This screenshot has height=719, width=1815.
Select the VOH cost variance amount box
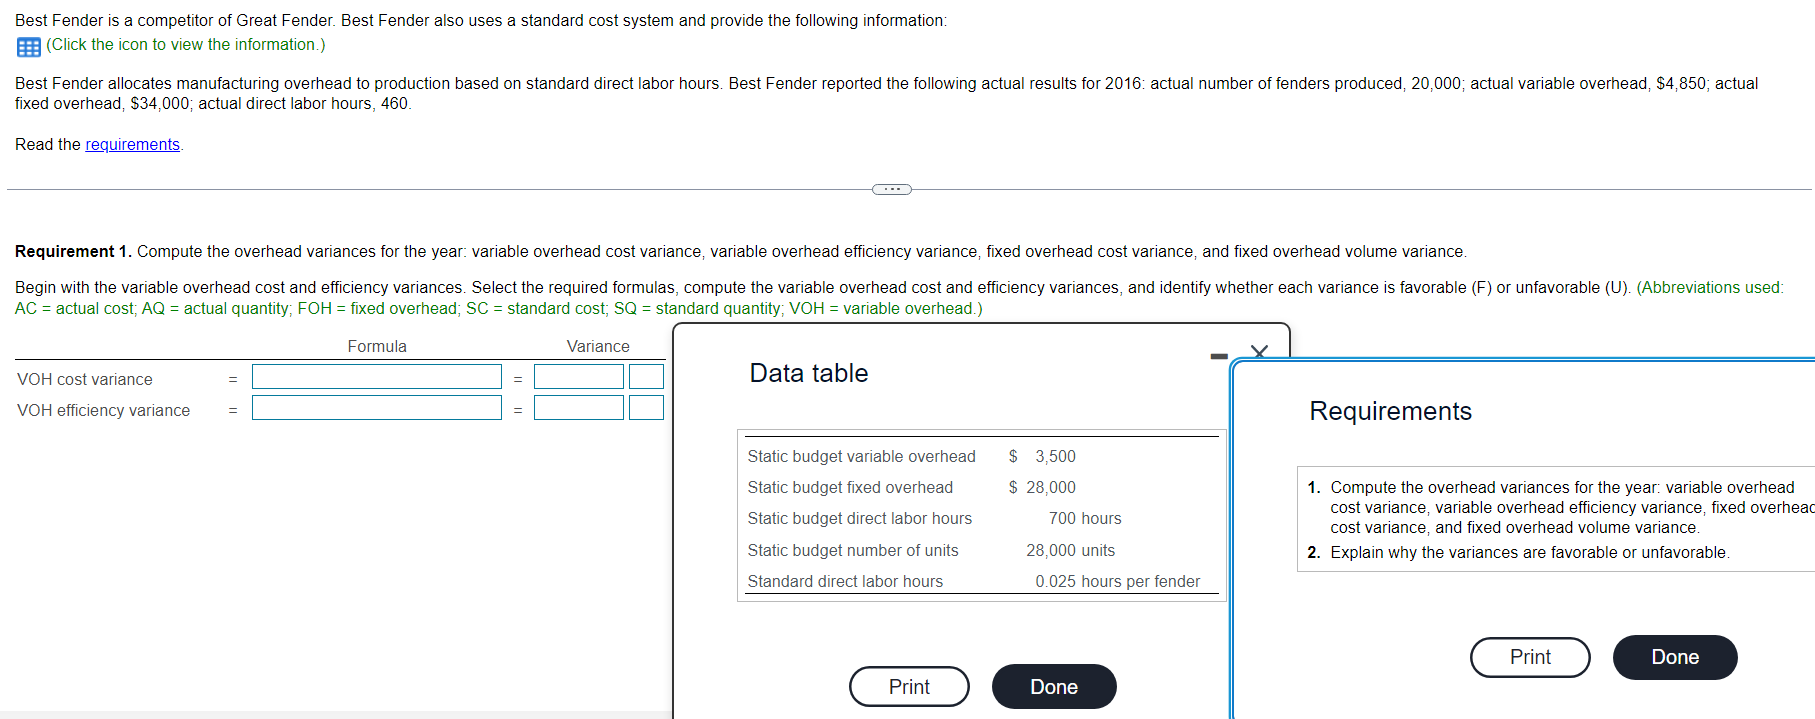(579, 377)
